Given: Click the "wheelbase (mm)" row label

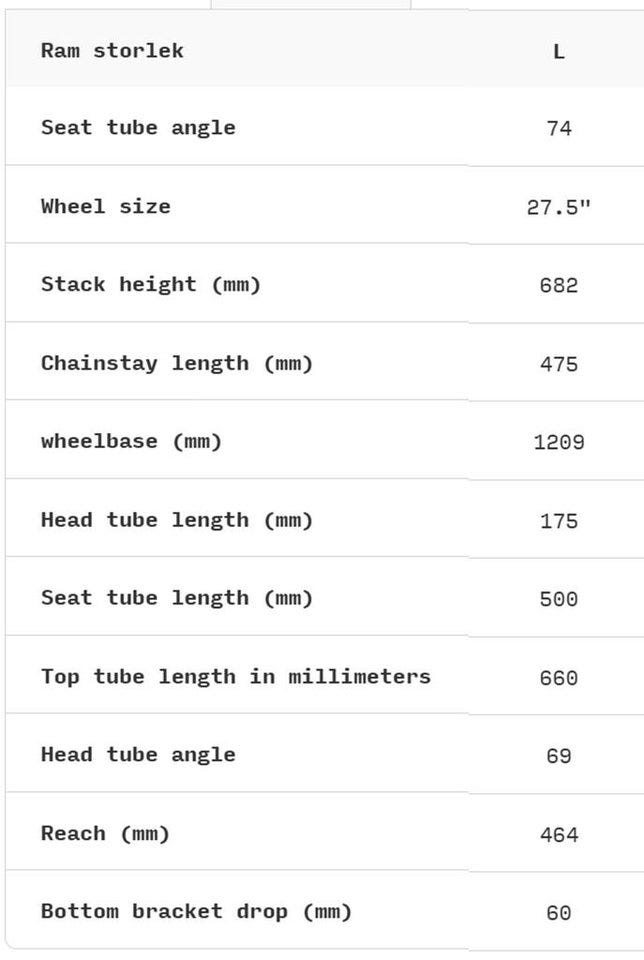Looking at the screenshot, I should point(131,441).
